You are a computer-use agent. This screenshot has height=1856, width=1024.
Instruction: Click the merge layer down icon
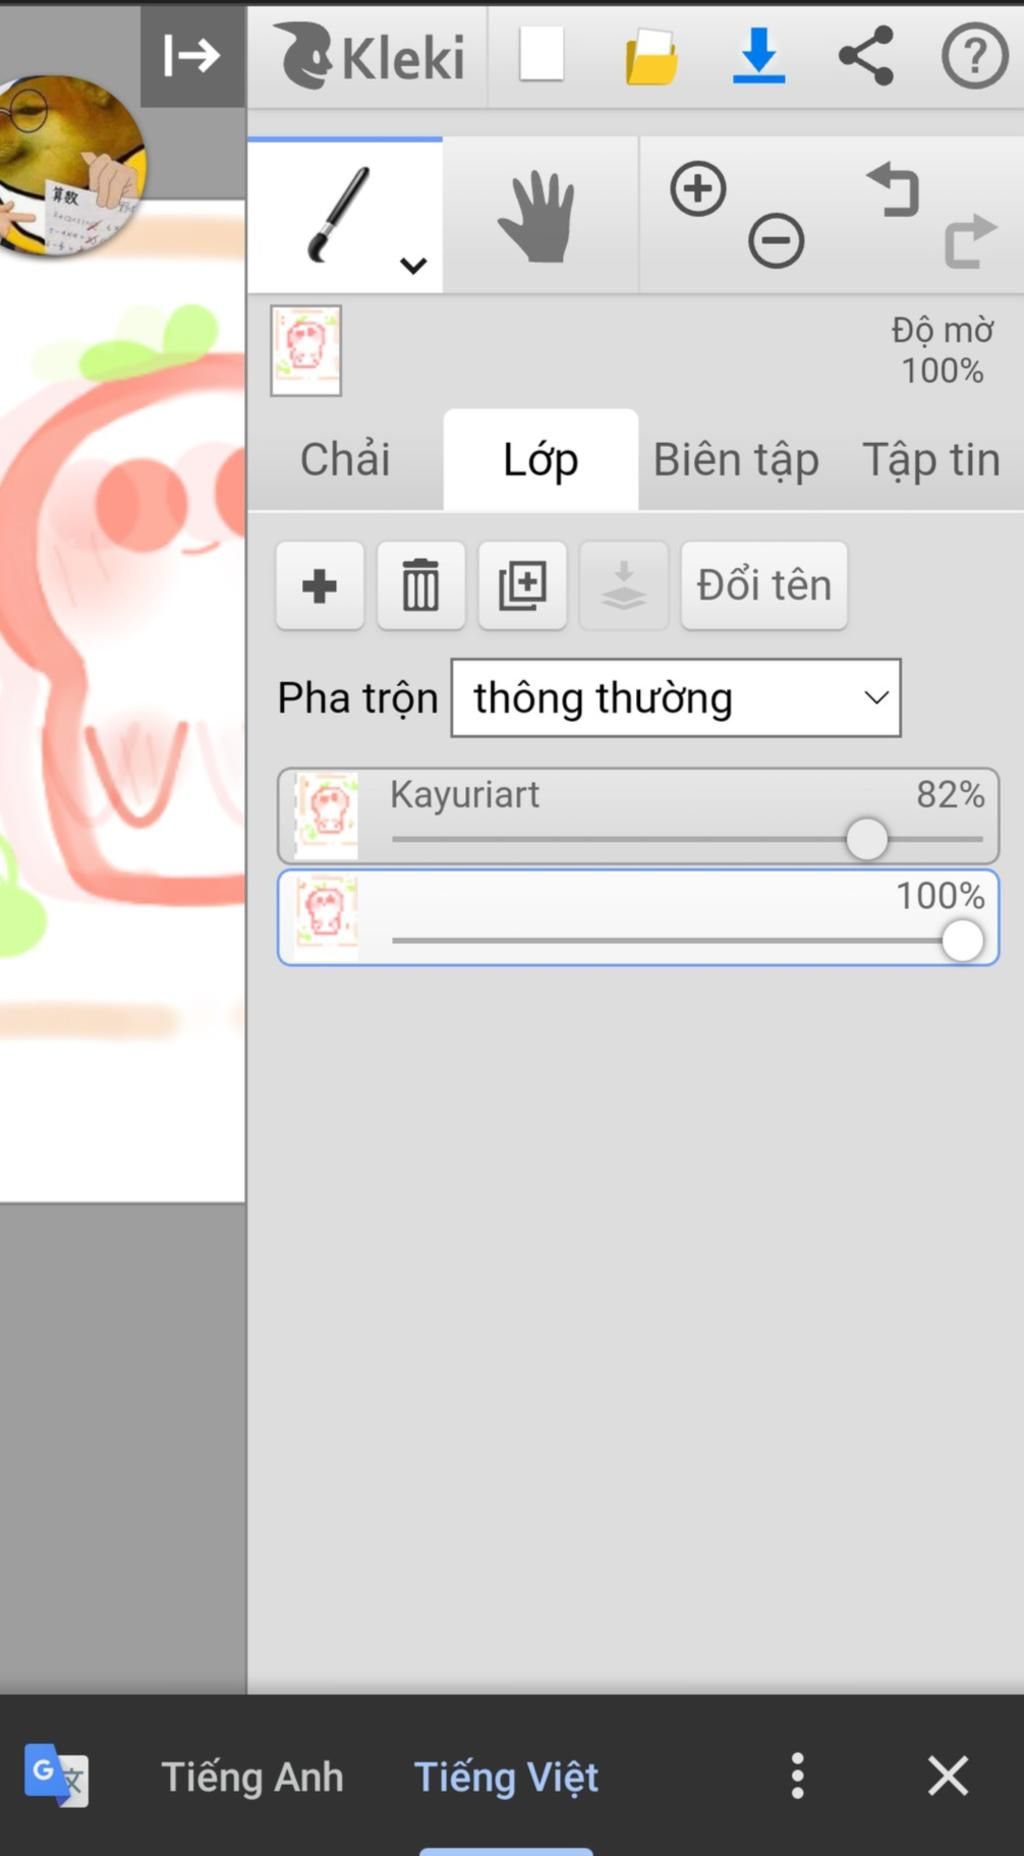point(623,586)
